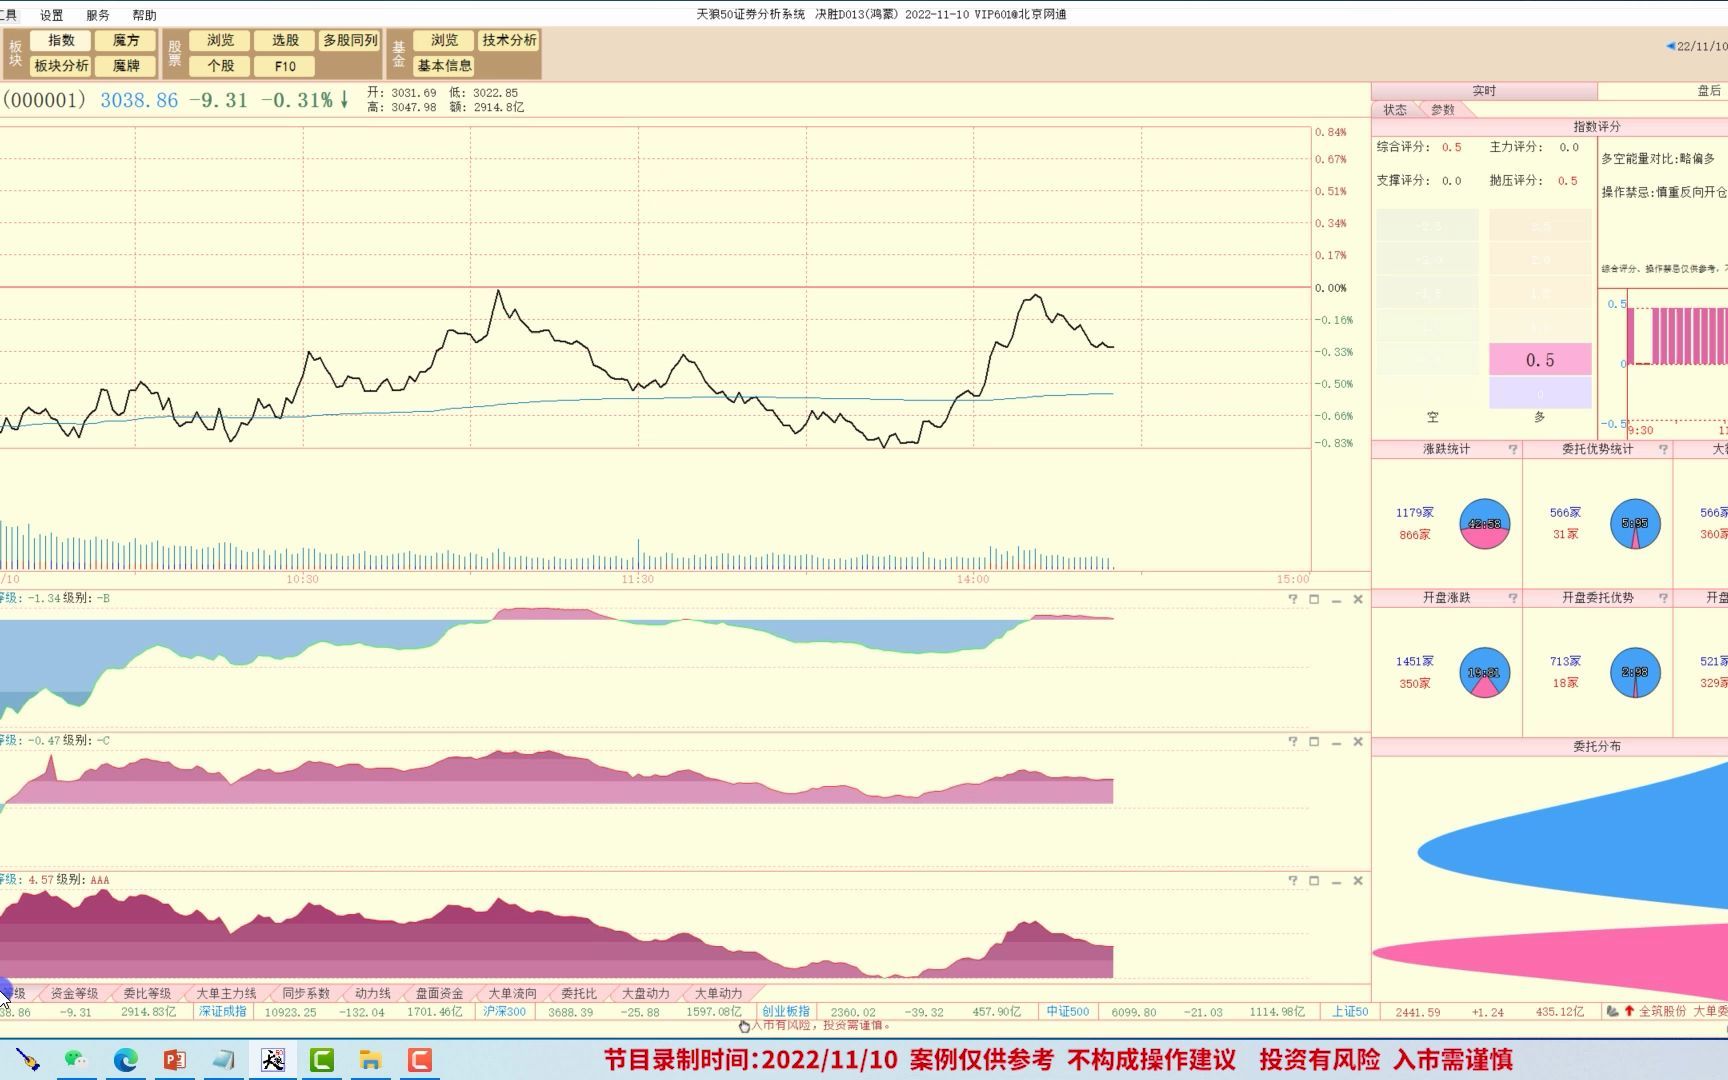Open File Explorer from the taskbar
1728x1080 pixels.
[x=370, y=1060]
